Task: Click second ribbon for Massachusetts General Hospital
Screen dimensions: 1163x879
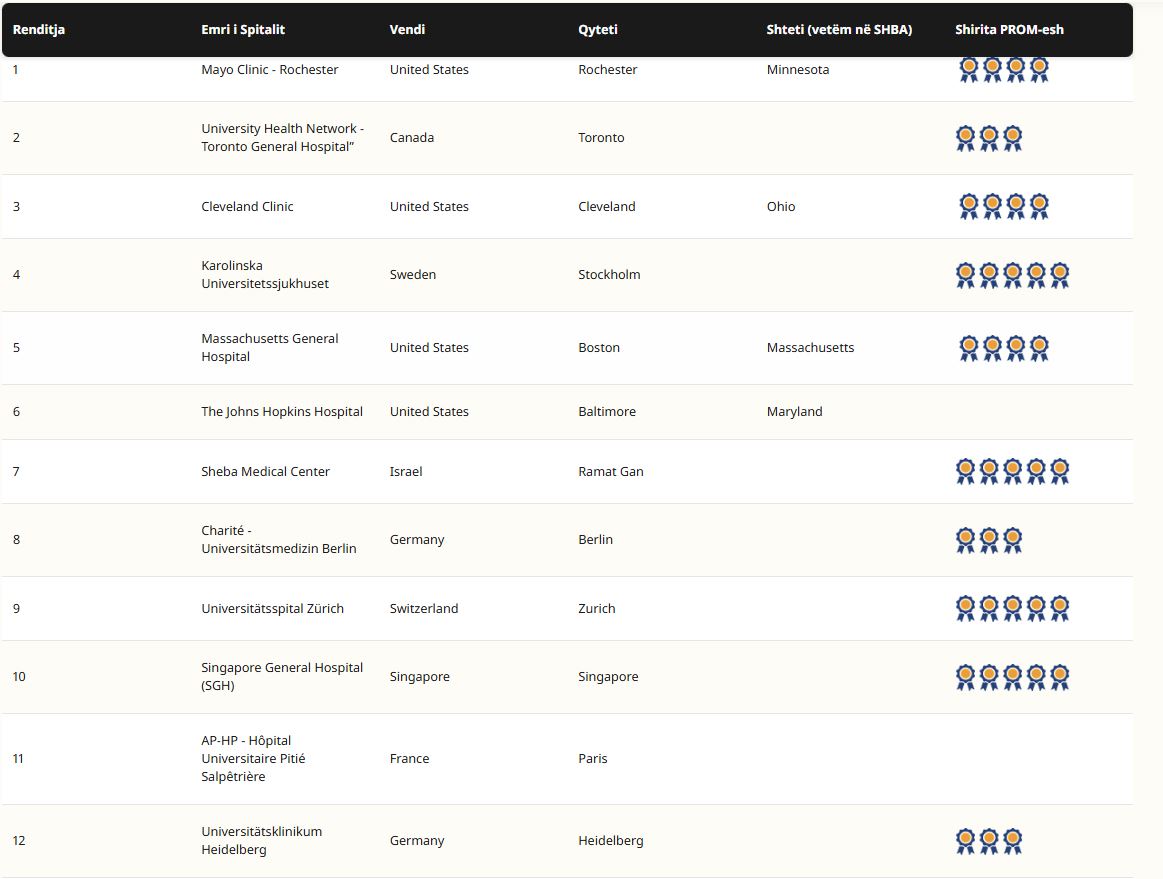Action: pos(992,348)
